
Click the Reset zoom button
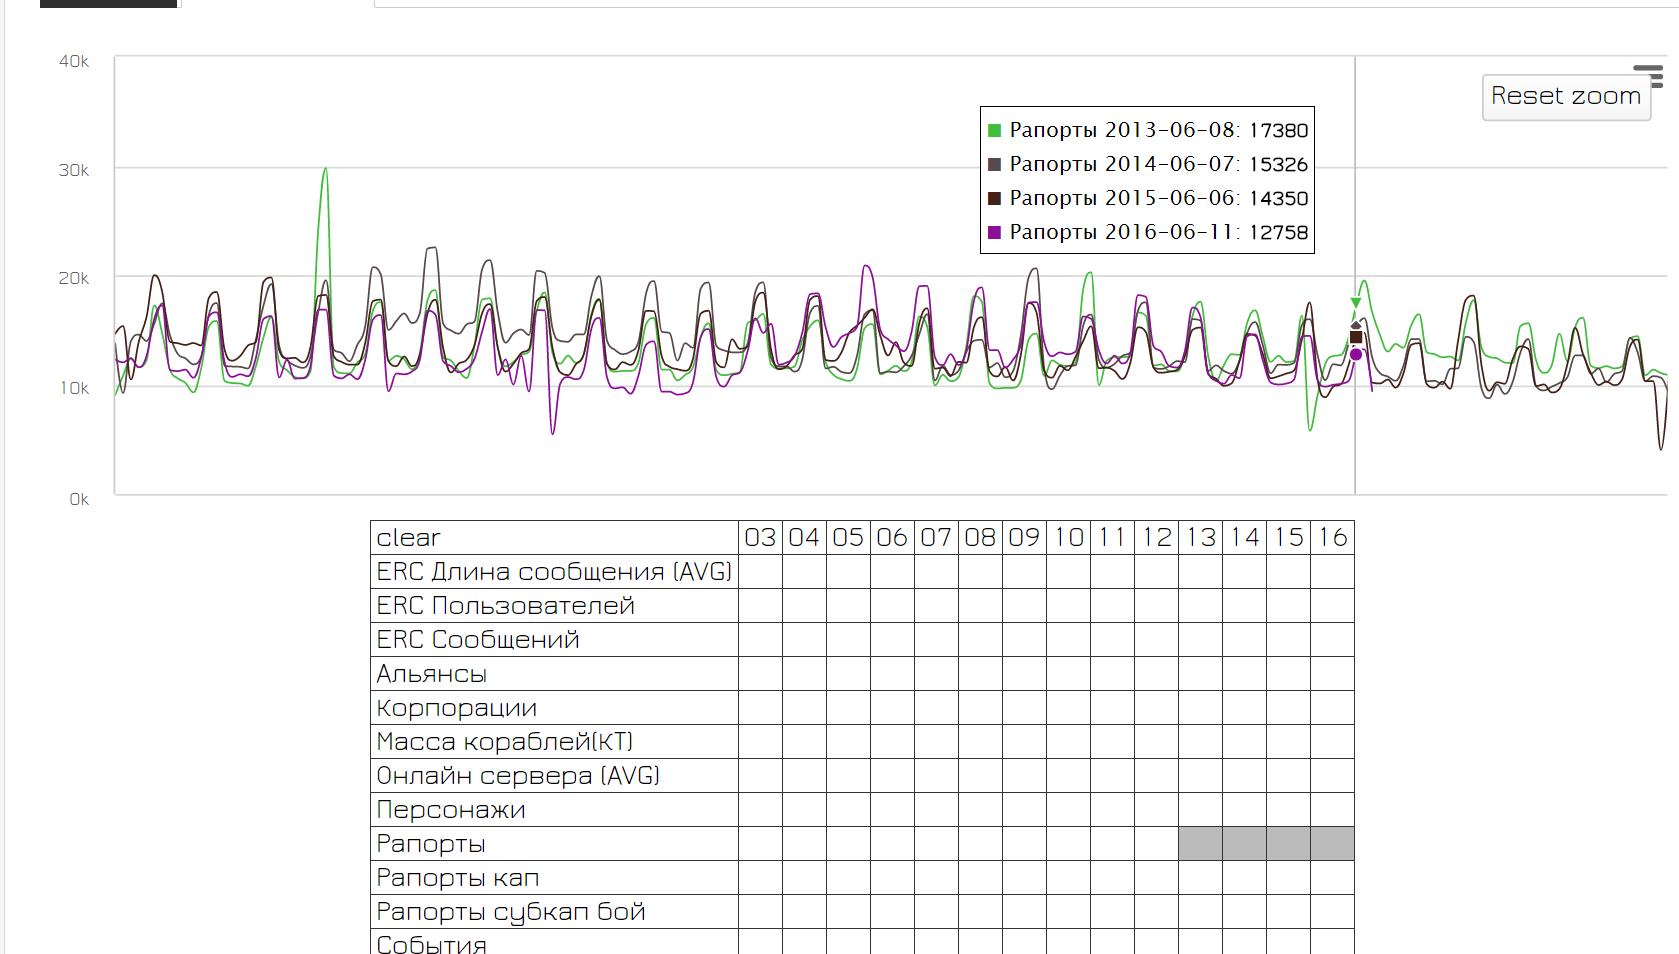[x=1566, y=97]
